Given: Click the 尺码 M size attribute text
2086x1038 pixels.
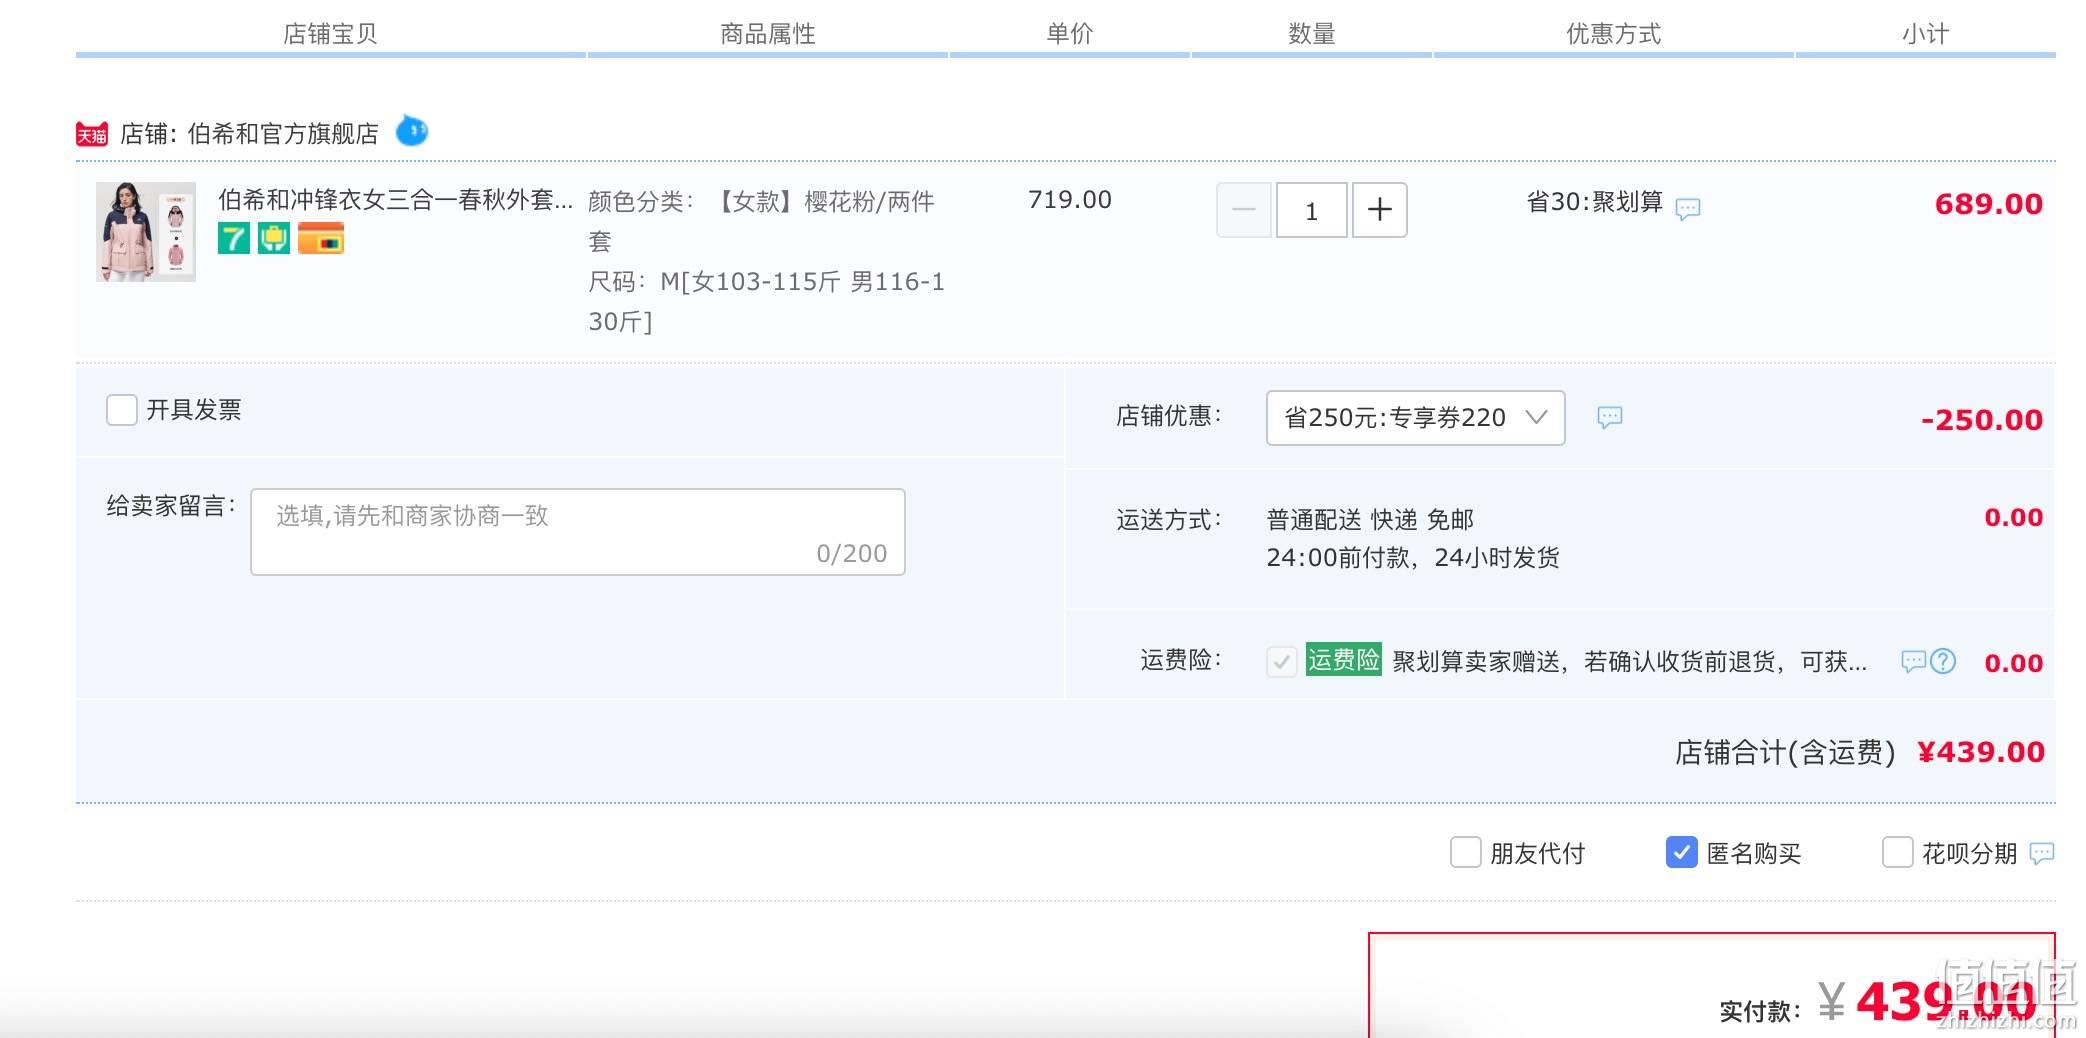Looking at the screenshot, I should point(767,301).
